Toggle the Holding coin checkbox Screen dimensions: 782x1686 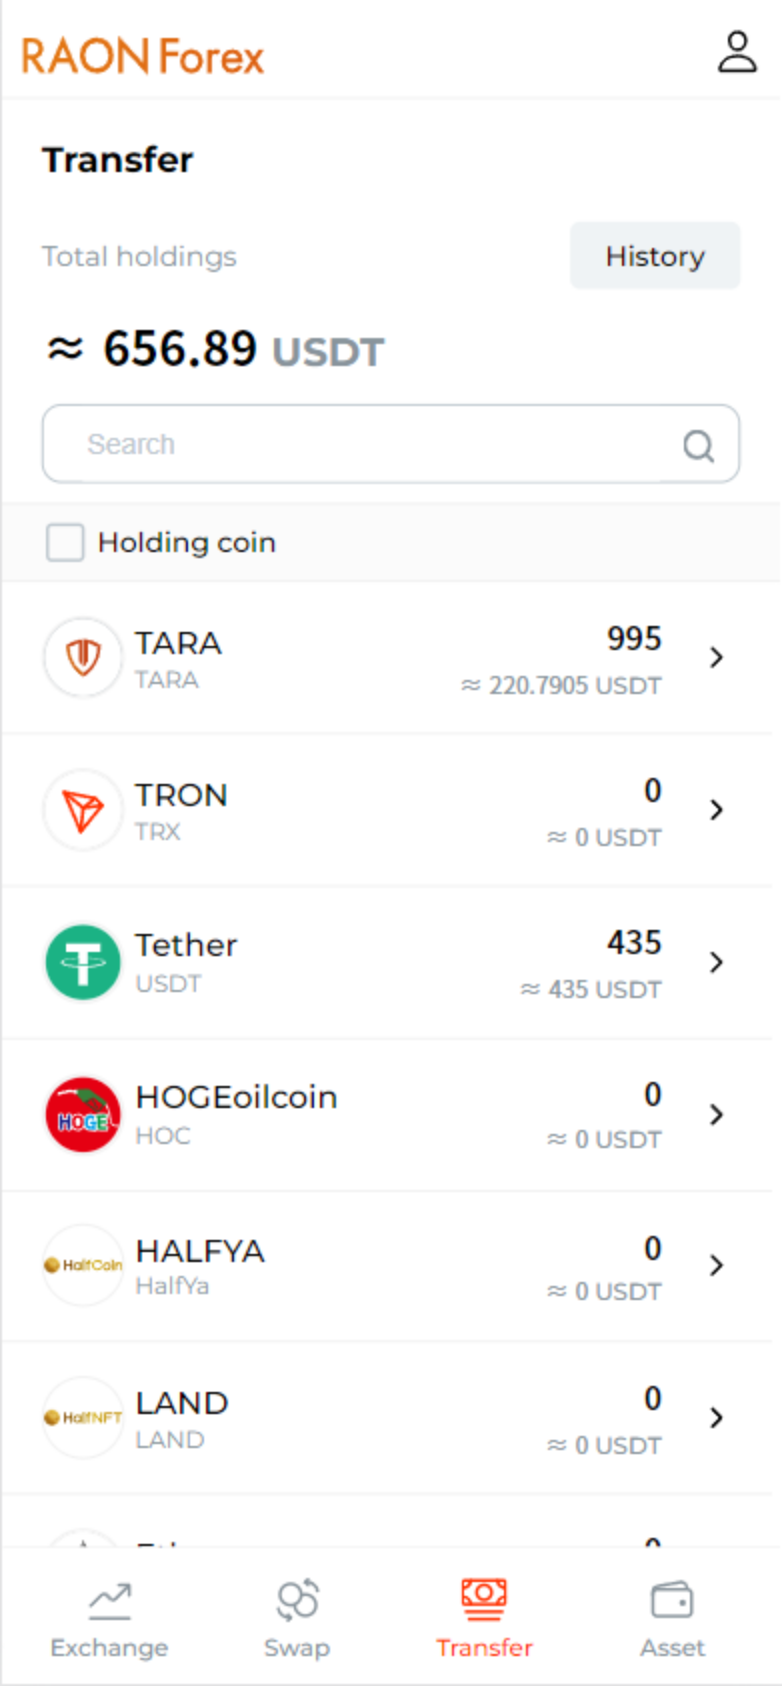tap(65, 543)
